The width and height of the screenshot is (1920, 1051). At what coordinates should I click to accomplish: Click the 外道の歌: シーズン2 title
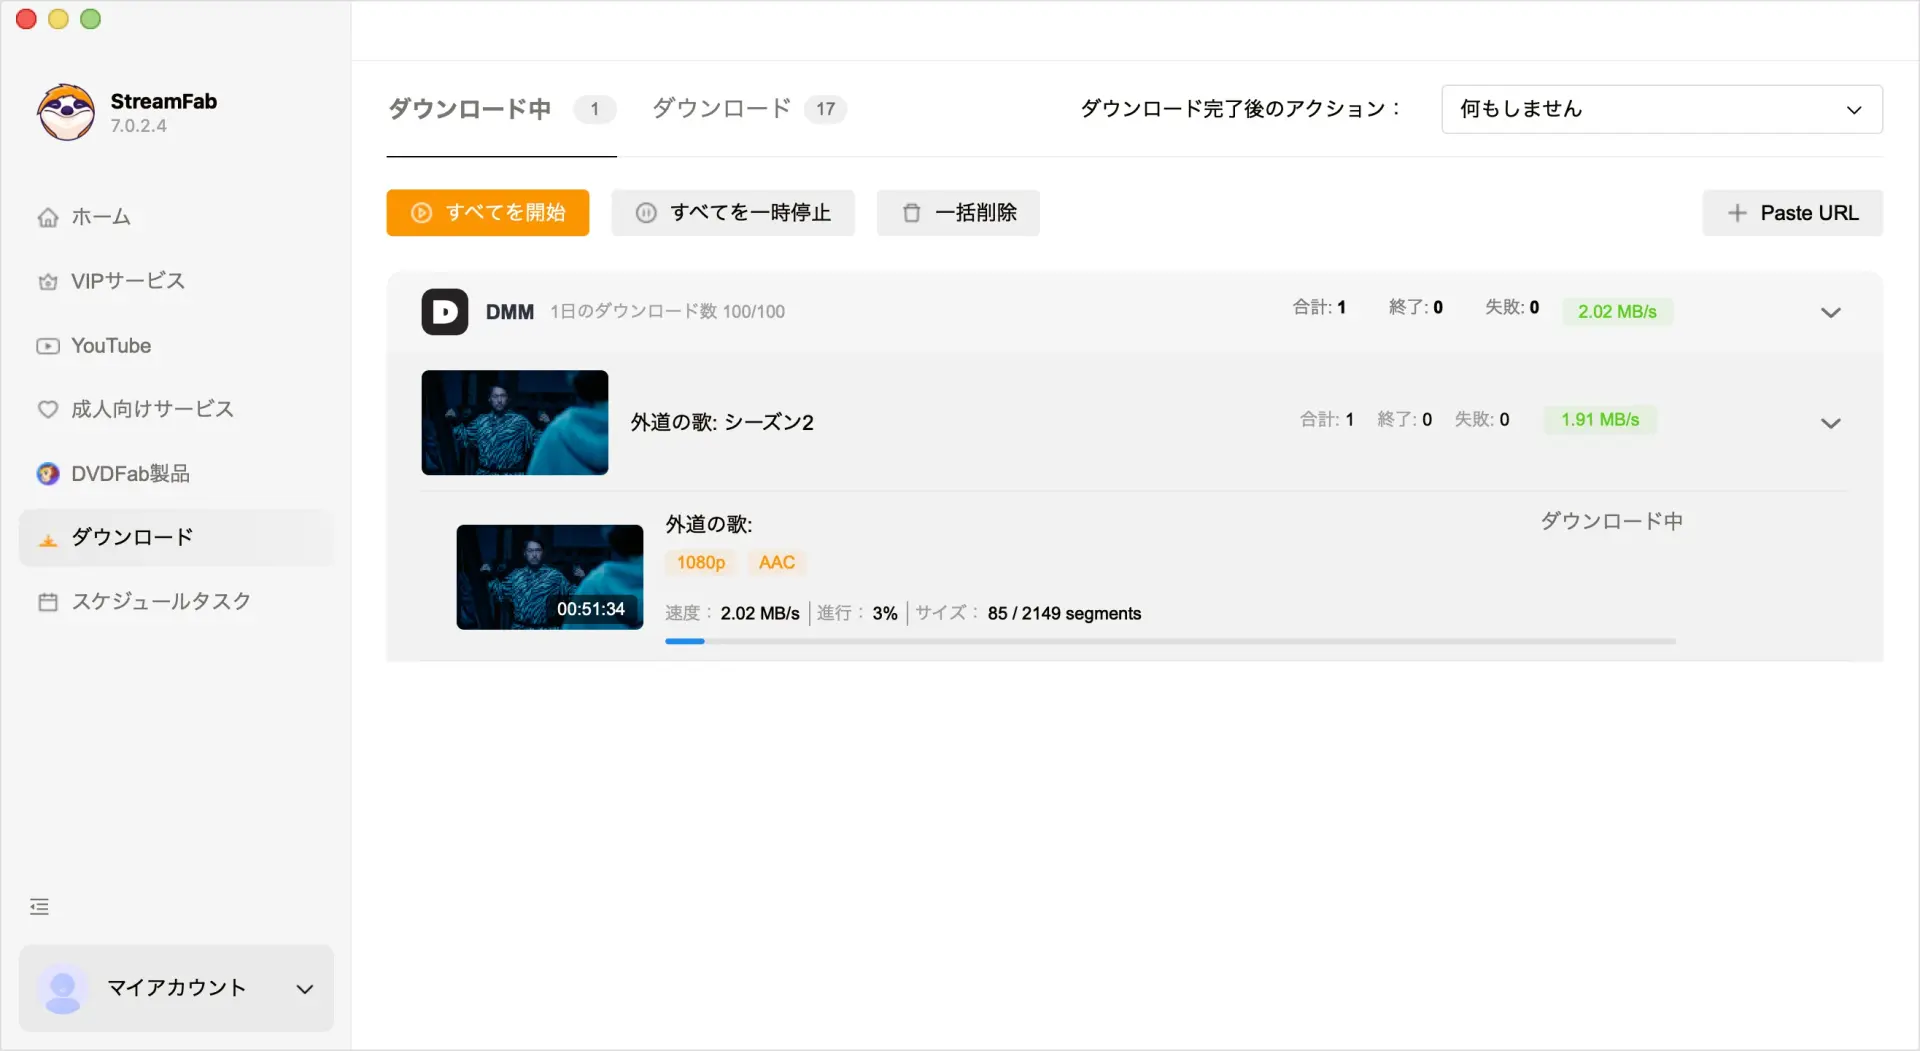click(722, 423)
